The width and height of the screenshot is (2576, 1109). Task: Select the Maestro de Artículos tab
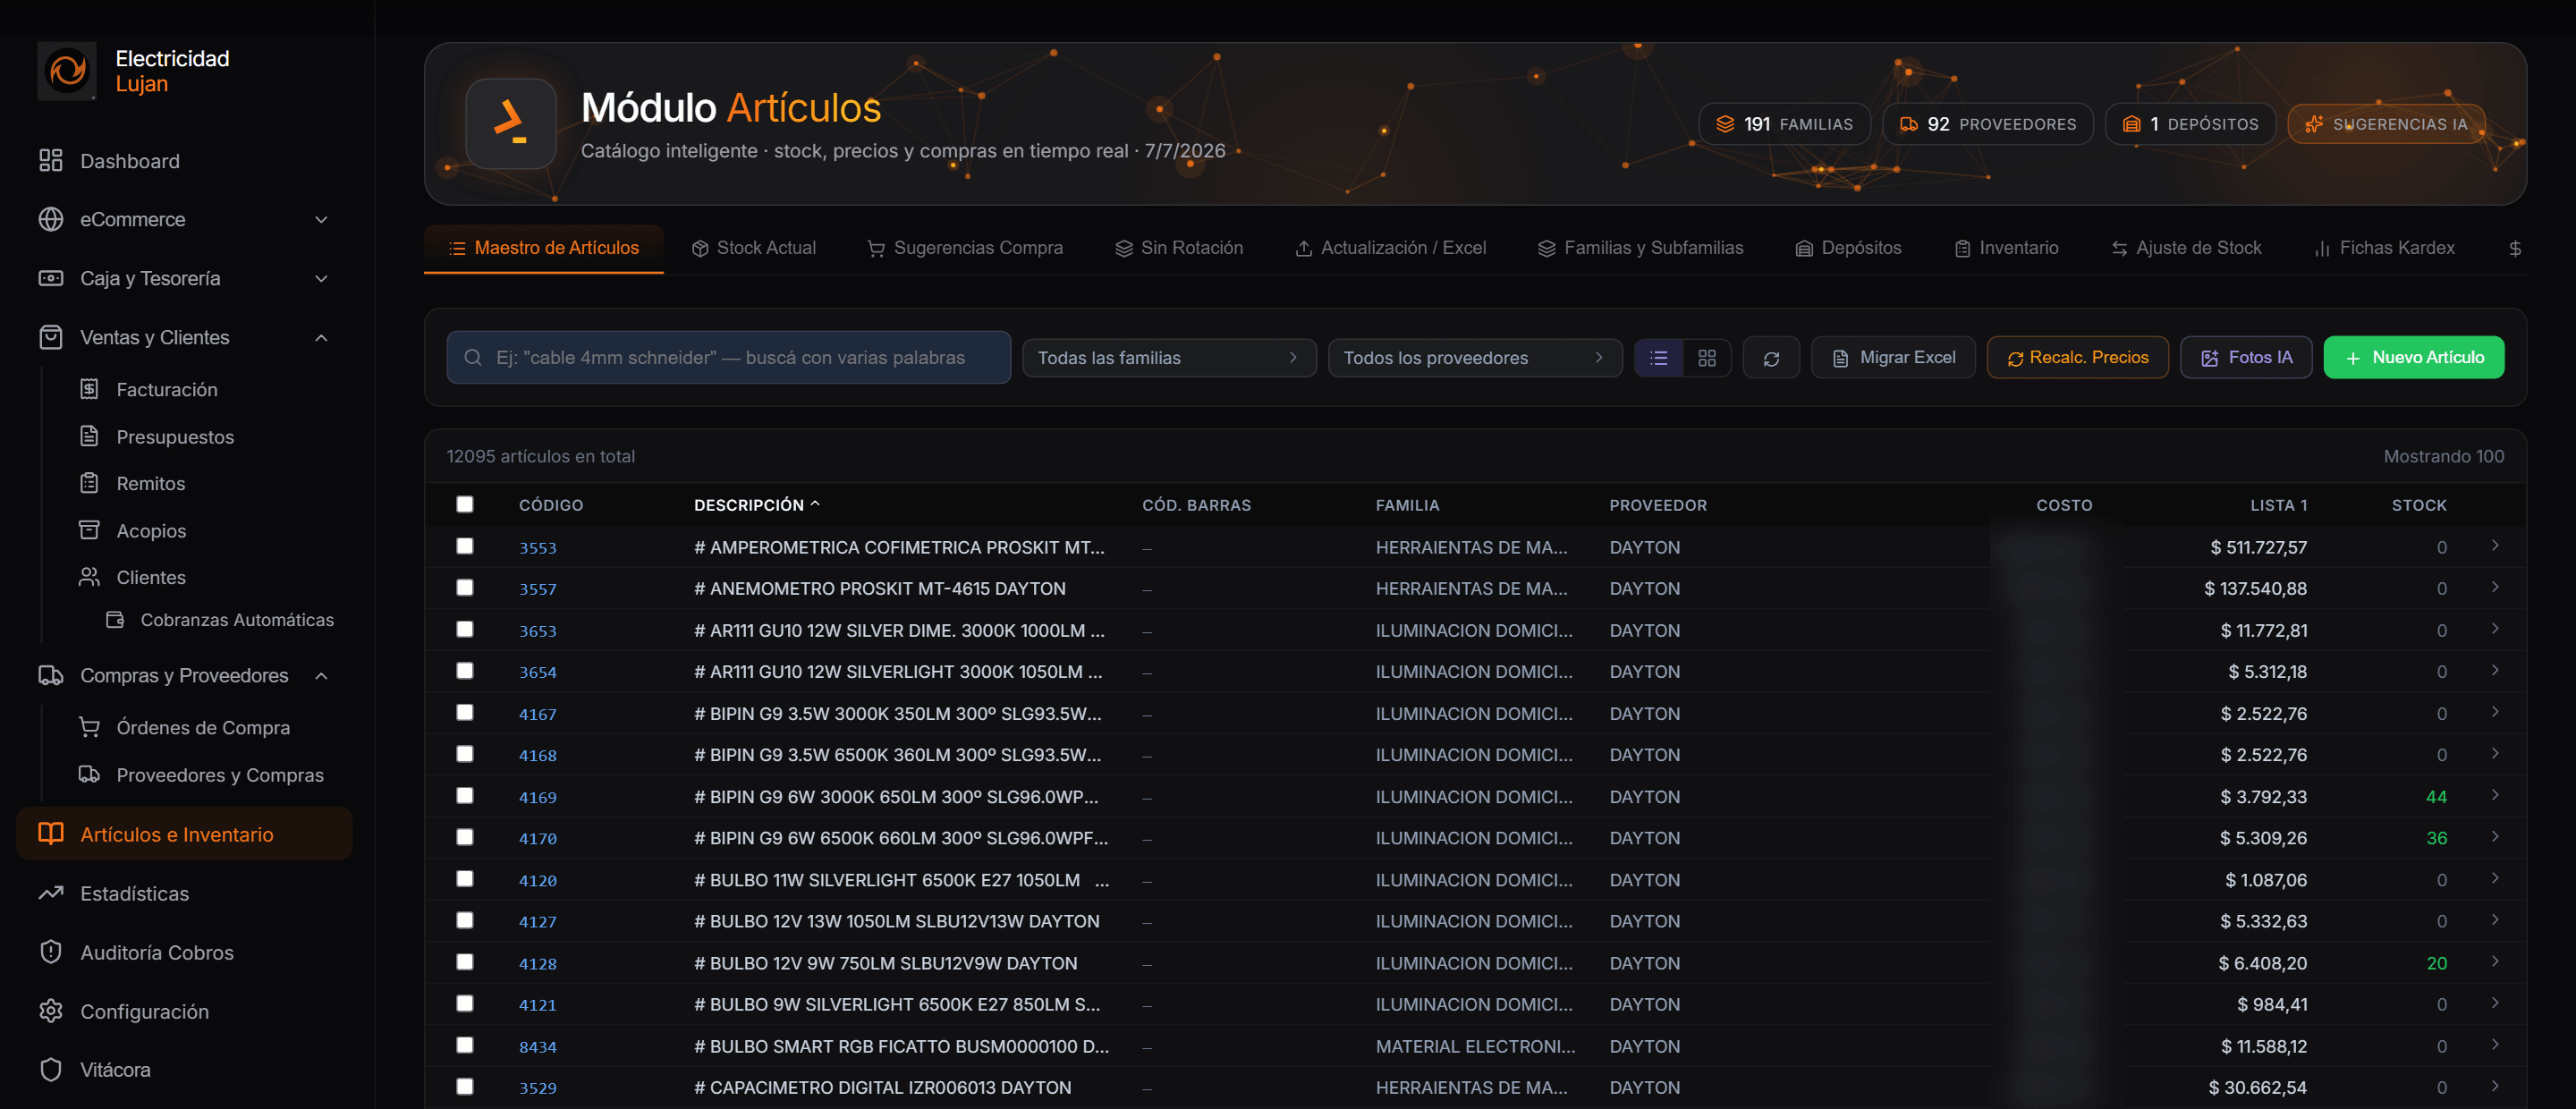point(544,248)
